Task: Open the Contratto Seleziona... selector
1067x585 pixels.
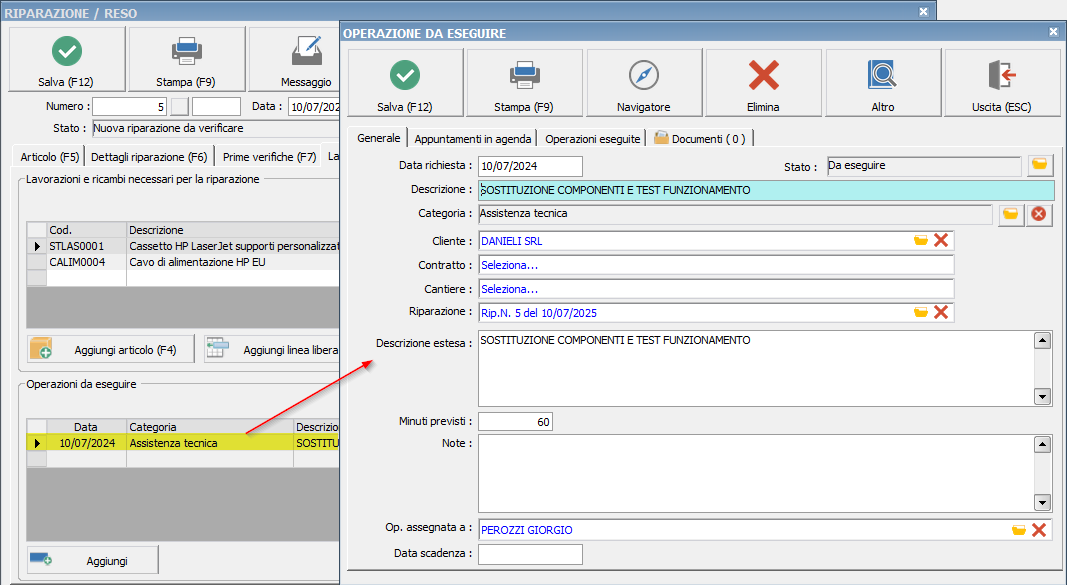Action: click(x=715, y=265)
